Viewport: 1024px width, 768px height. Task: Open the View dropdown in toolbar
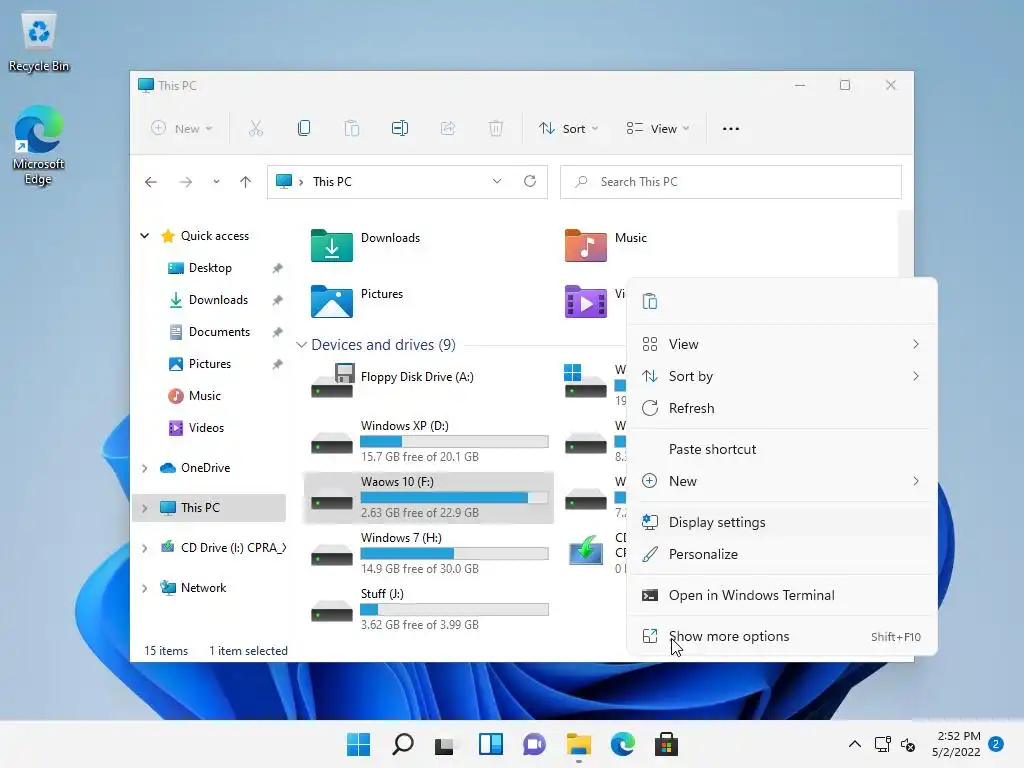coord(657,129)
